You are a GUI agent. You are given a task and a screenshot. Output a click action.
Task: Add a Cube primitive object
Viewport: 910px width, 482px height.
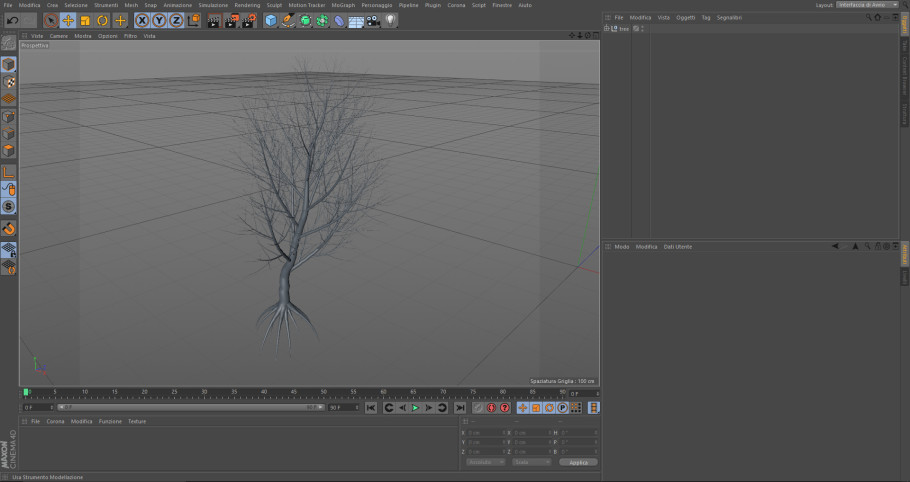click(270, 21)
